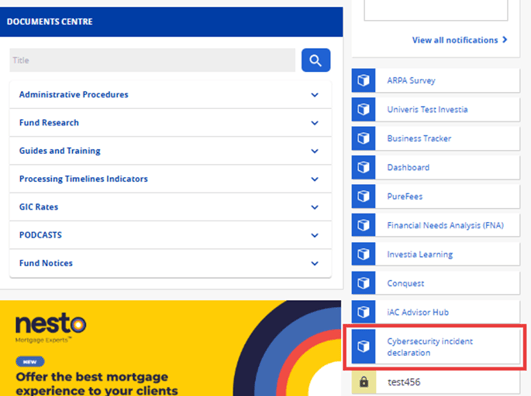Expand PODCASTS chevron
The height and width of the screenshot is (396, 531).
coord(315,235)
